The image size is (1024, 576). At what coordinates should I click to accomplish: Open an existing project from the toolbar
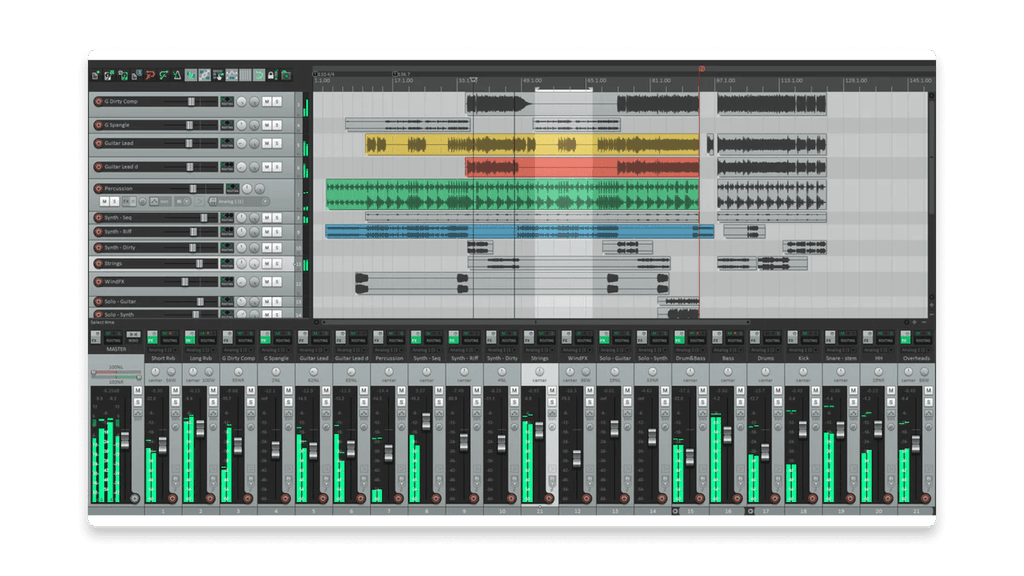109,76
